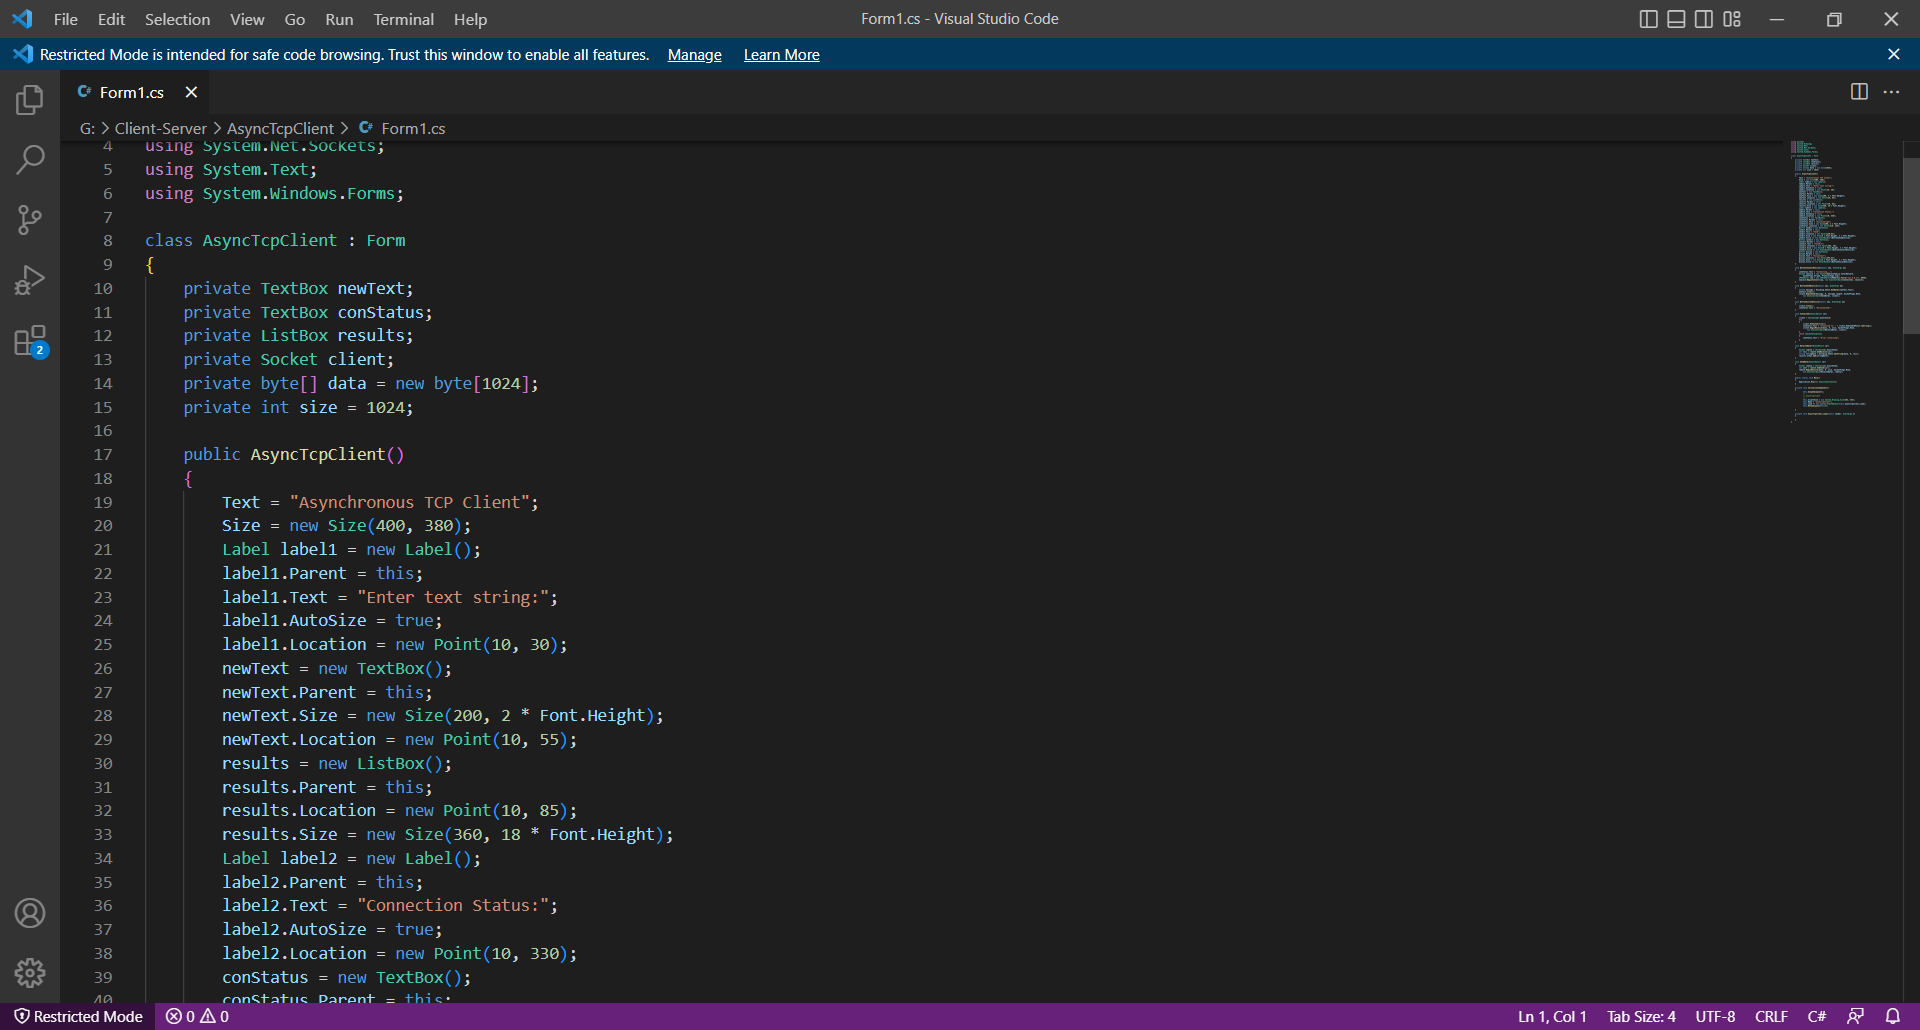Open the Accounts menu icon
This screenshot has width=1920, height=1030.
click(x=30, y=913)
